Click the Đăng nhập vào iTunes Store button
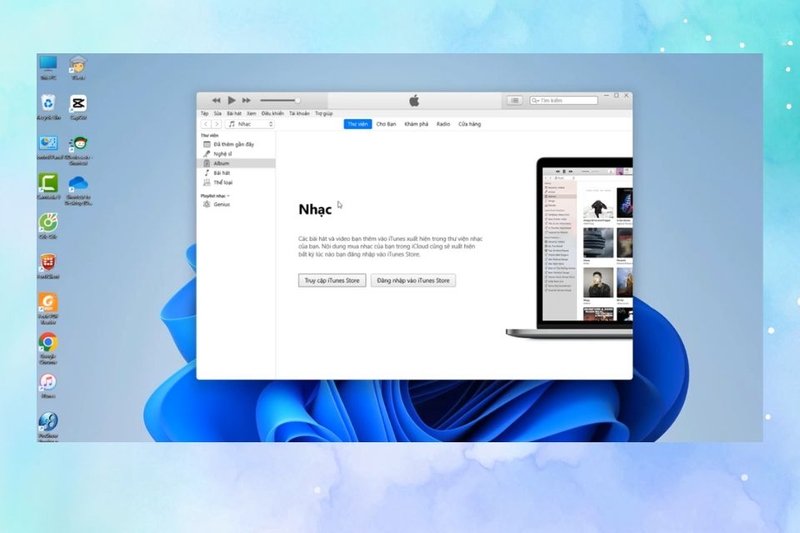The width and height of the screenshot is (800, 533). (413, 281)
